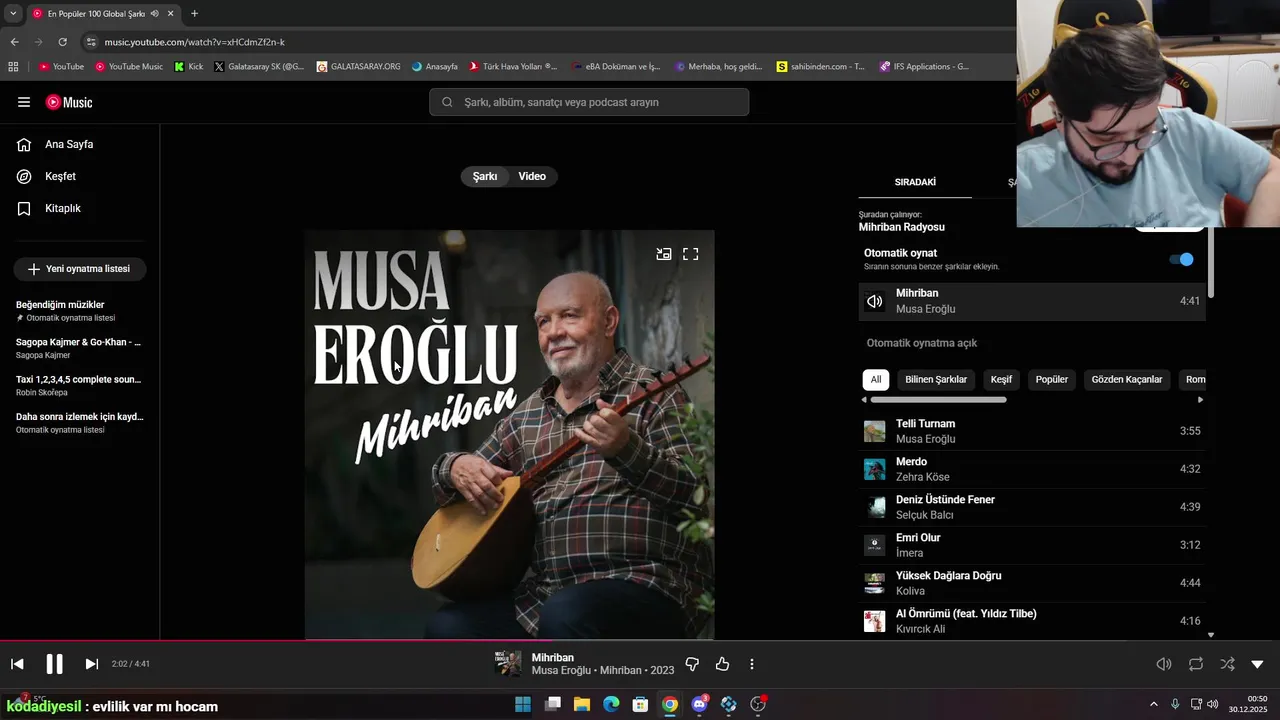Open Discord from the taskbar
The height and width of the screenshot is (720, 1280).
(x=699, y=705)
